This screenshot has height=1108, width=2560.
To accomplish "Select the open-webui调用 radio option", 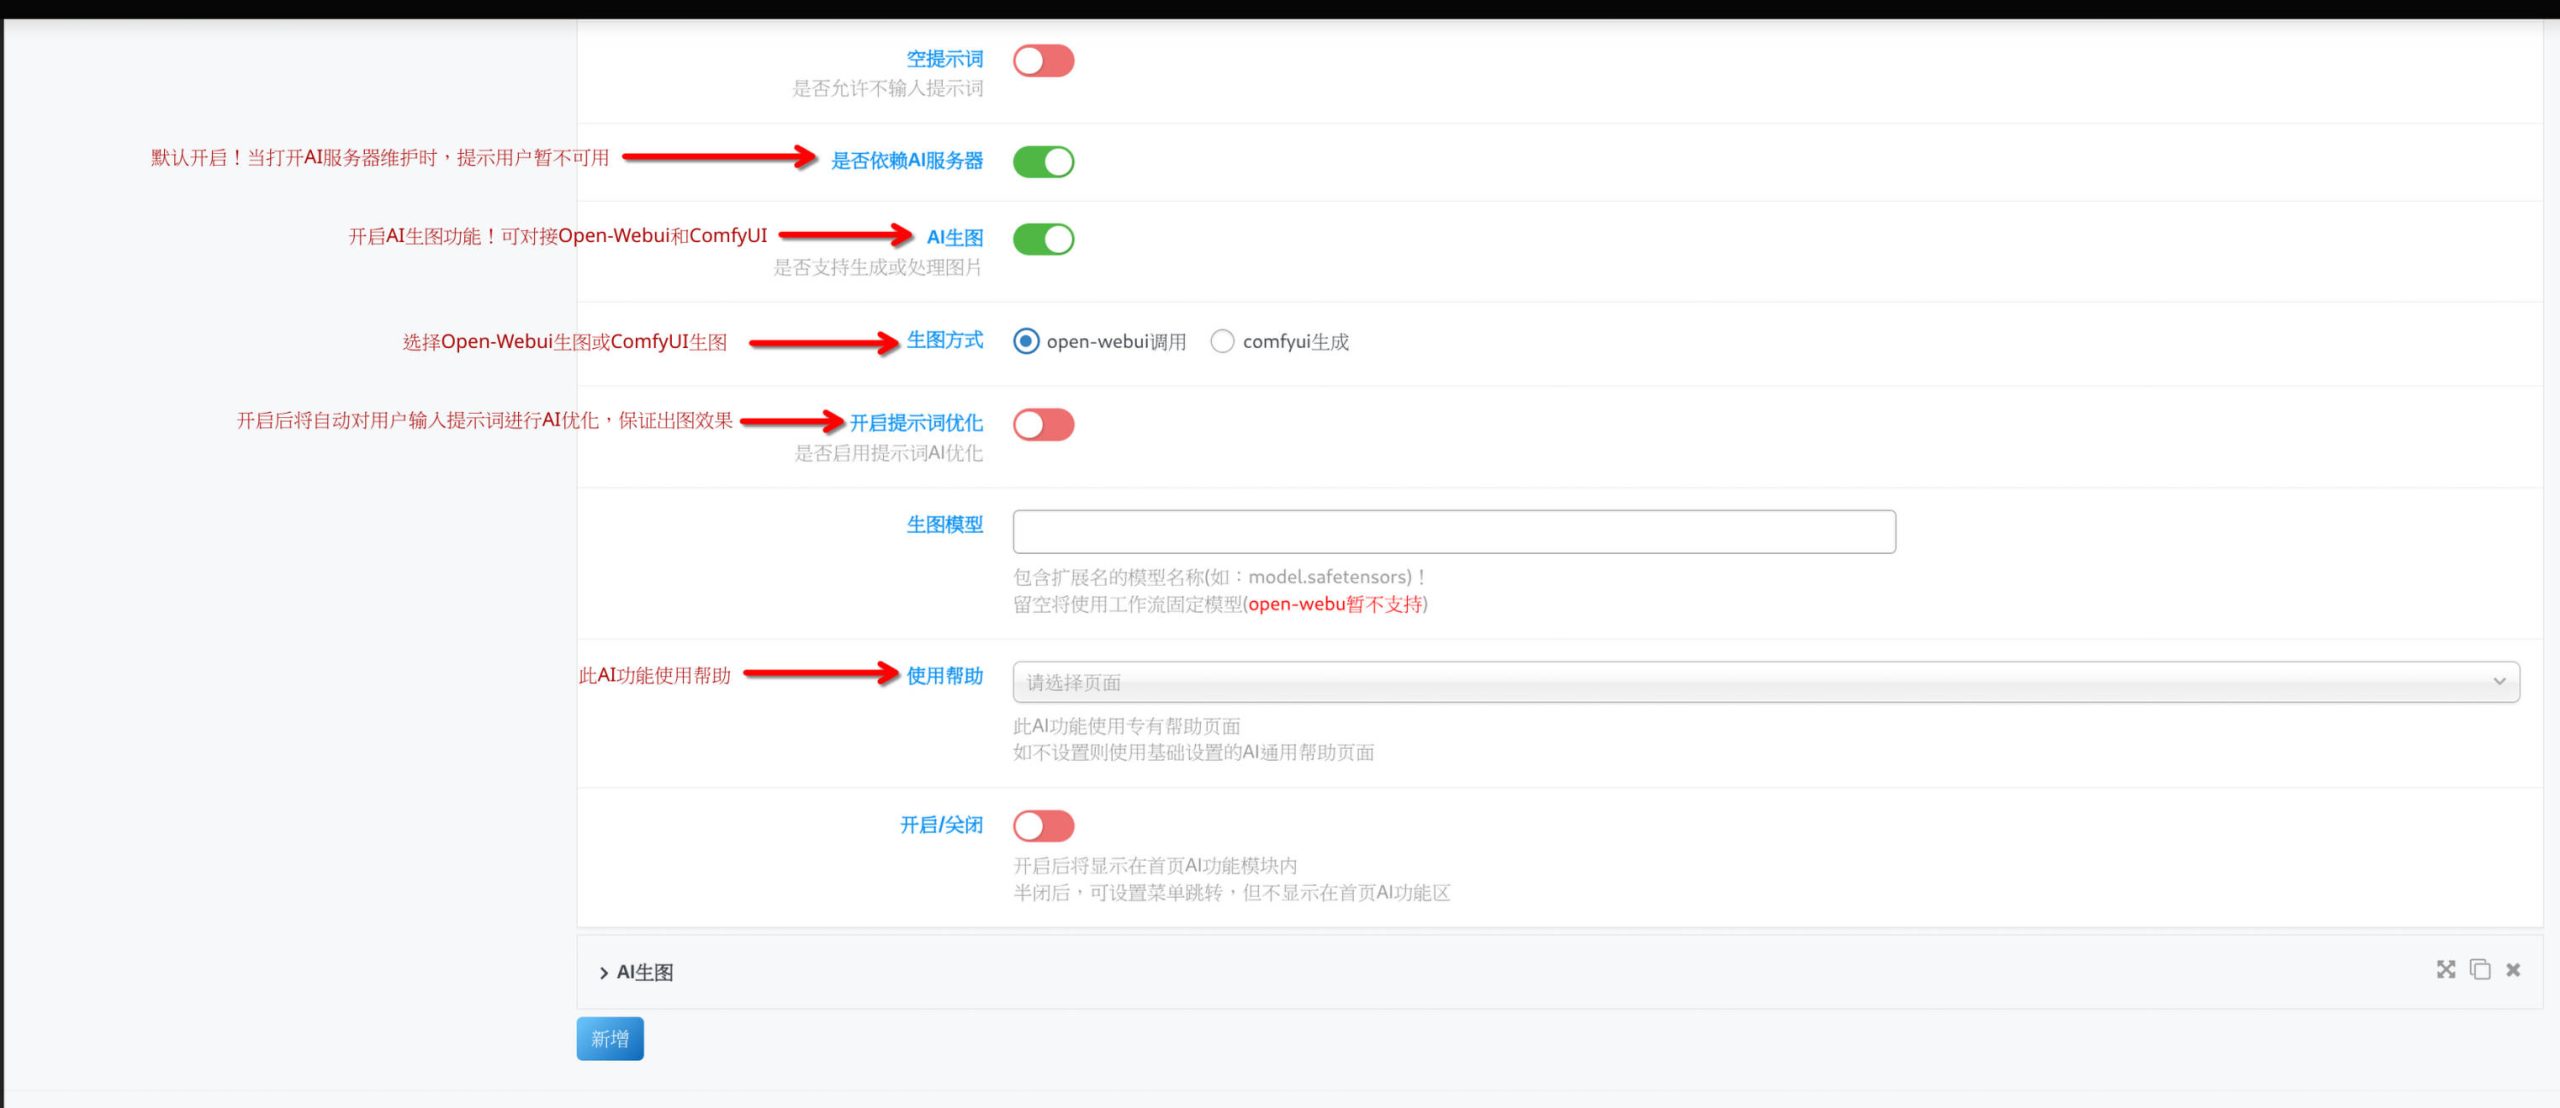I will tap(1026, 341).
